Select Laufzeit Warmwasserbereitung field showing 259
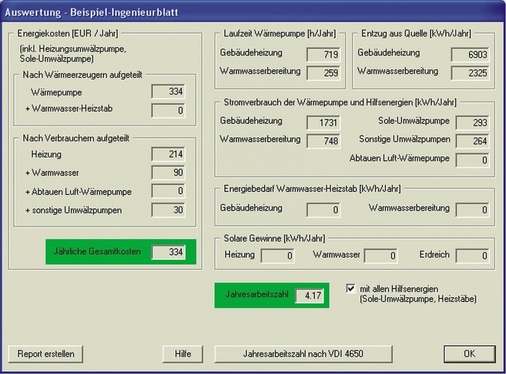Viewport: 506px width, 374px height. click(324, 73)
